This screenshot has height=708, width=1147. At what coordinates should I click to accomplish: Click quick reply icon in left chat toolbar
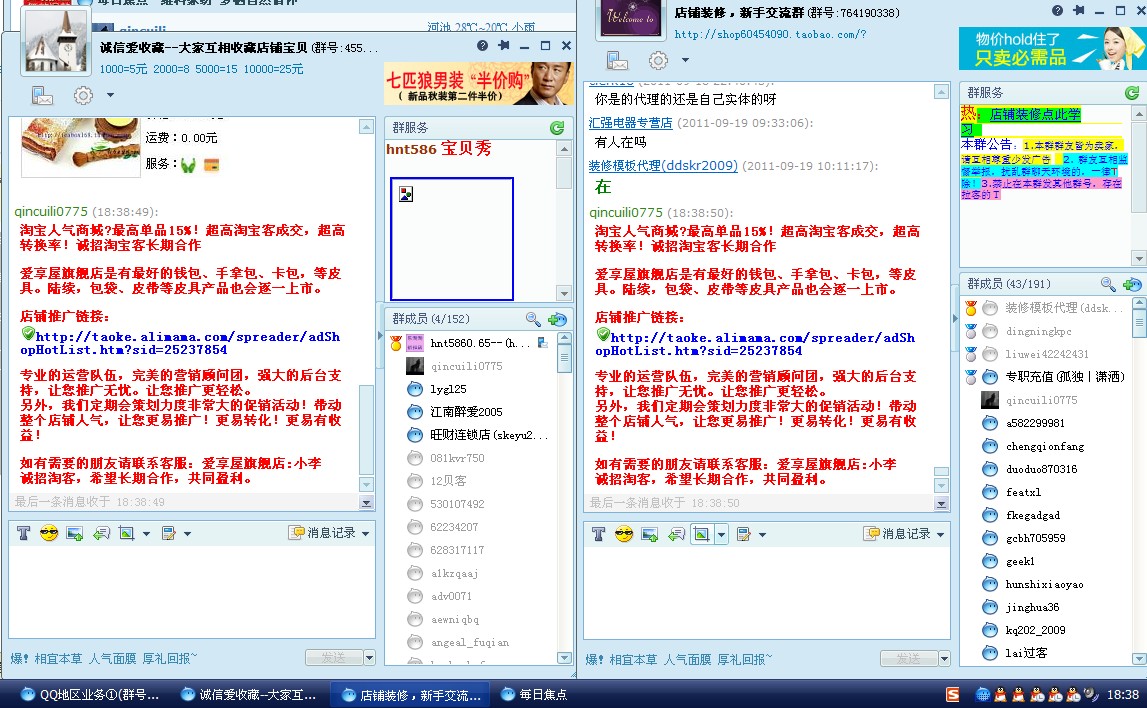(x=101, y=533)
